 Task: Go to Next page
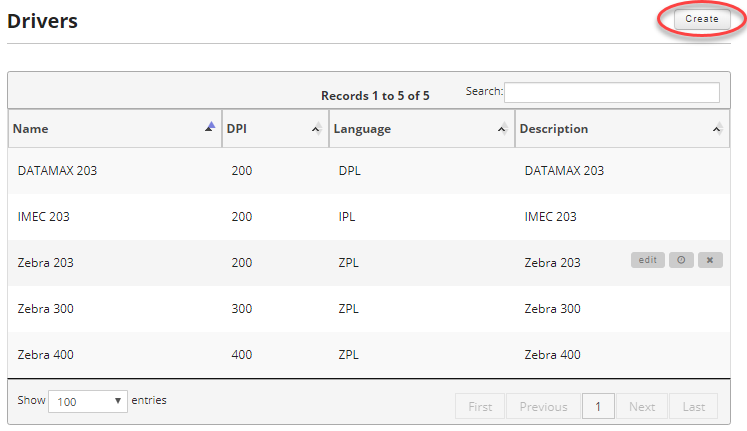tap(642, 406)
